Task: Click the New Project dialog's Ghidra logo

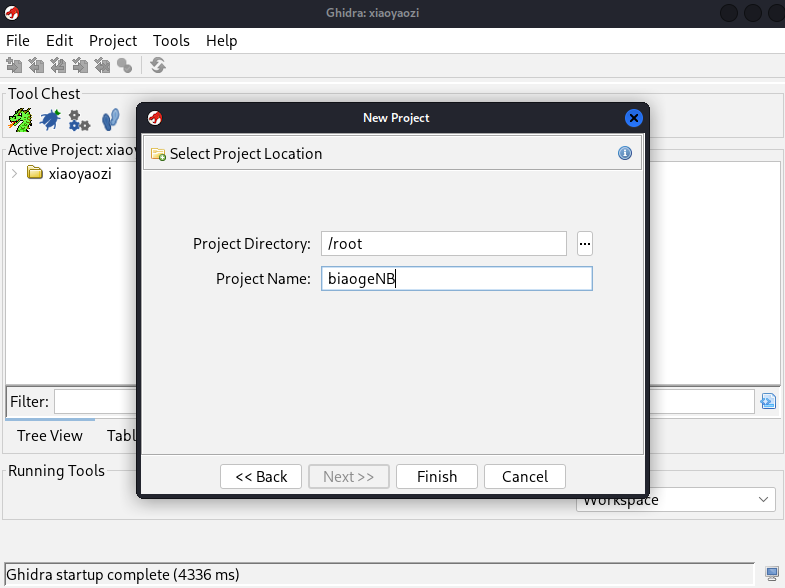Action: (155, 118)
